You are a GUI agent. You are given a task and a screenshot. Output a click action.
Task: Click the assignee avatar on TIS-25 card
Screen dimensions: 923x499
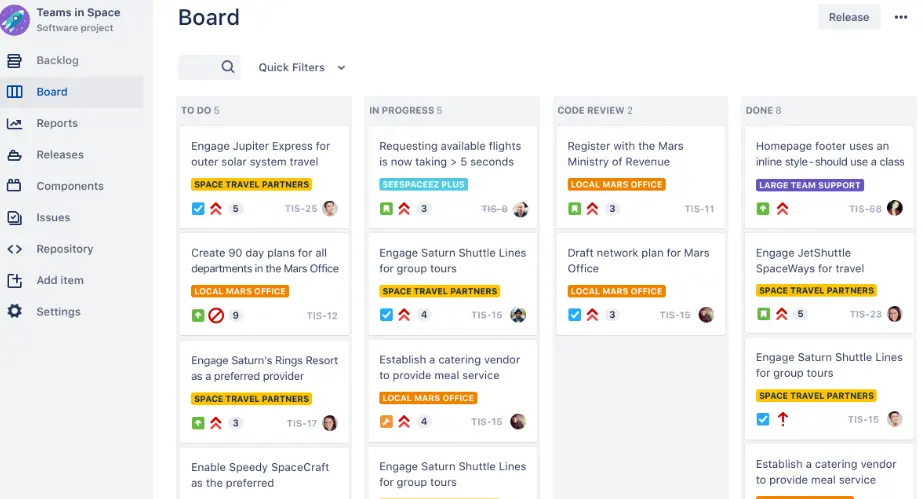pos(329,209)
